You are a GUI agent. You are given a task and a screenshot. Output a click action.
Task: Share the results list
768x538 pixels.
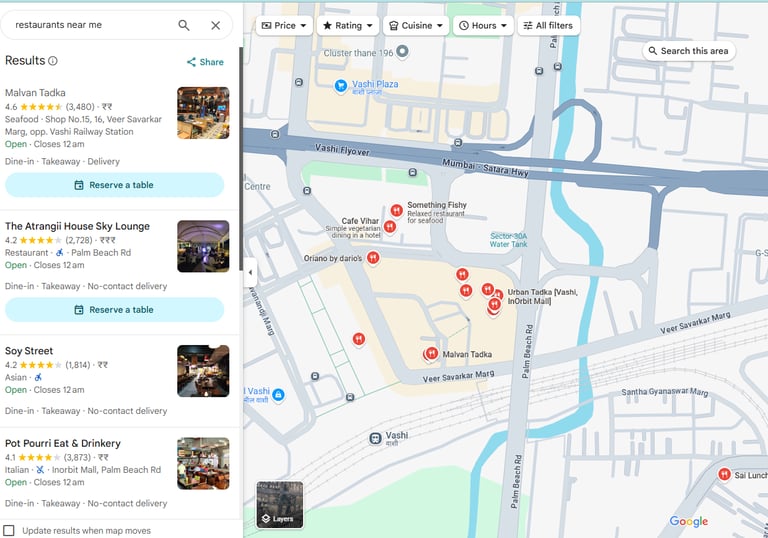coord(205,62)
